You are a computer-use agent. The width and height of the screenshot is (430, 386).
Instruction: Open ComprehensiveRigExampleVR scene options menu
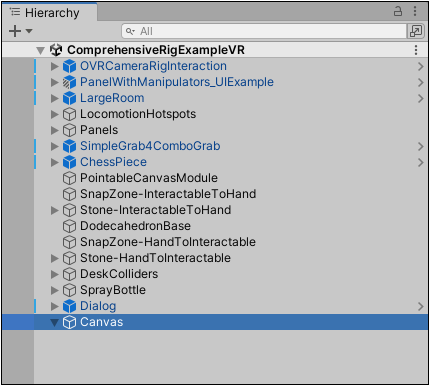coord(416,50)
